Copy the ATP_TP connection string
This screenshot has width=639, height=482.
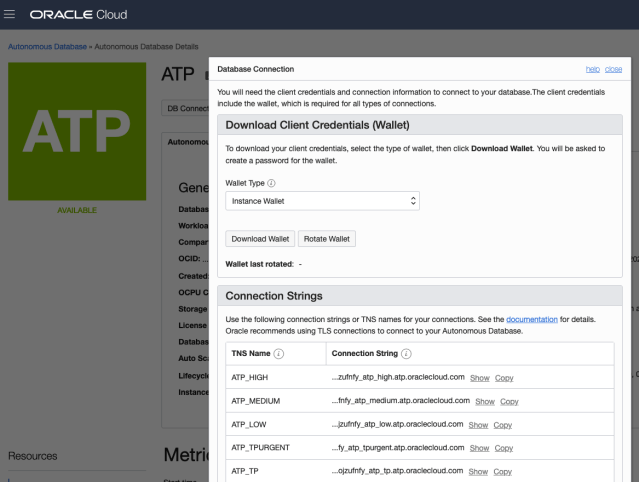(x=502, y=471)
